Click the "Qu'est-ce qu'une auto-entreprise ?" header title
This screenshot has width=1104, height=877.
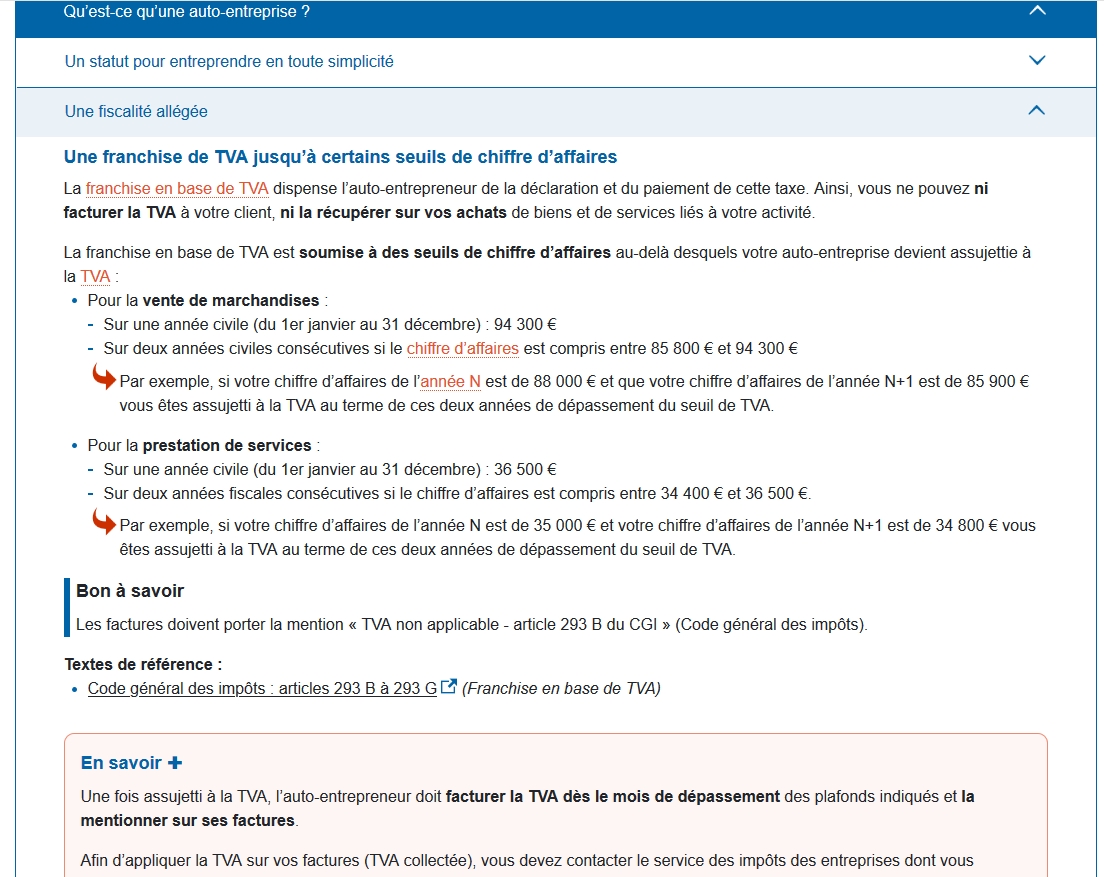pos(187,12)
